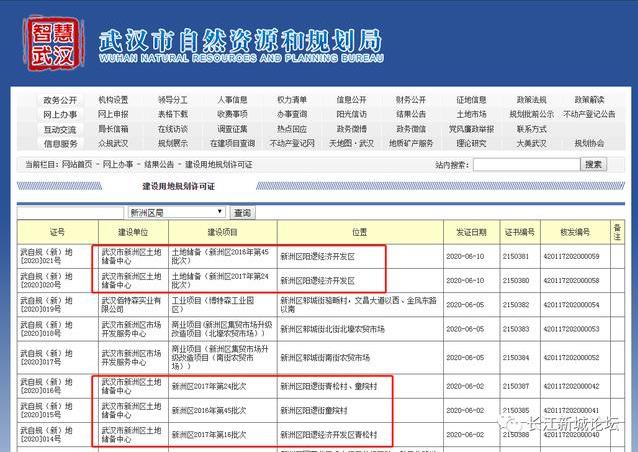Image resolution: width=638 pixels, height=452 pixels.
Task: Click 党风廉政举报 link
Action: 471,129
